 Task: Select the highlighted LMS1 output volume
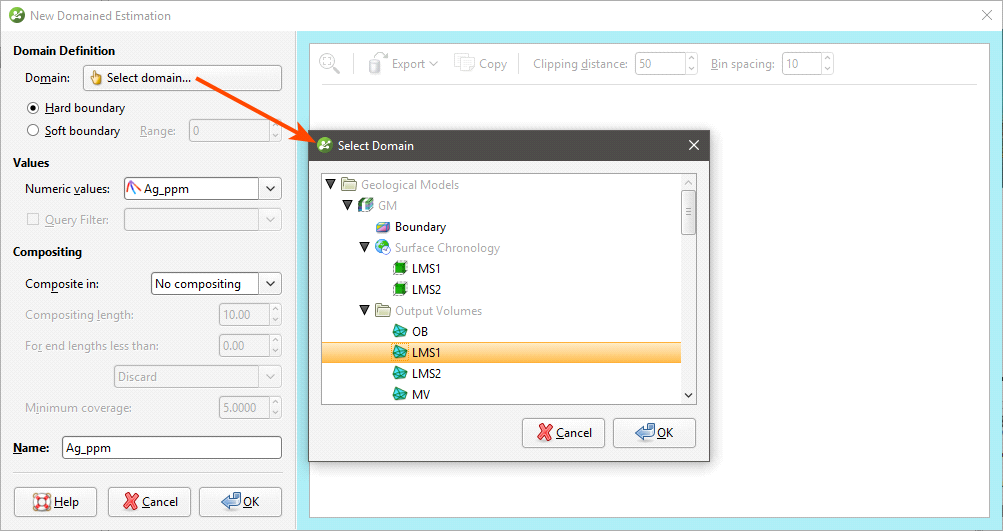[501, 353]
